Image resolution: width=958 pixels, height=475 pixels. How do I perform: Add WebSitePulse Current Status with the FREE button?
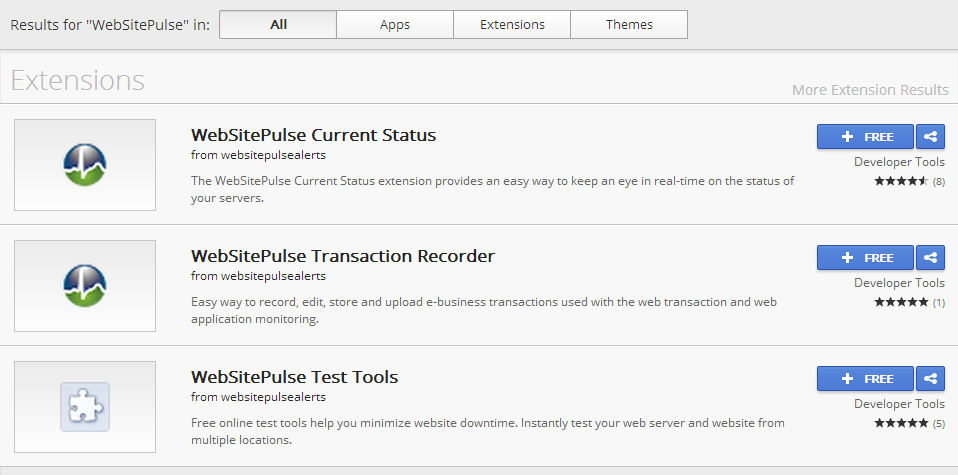tap(865, 137)
